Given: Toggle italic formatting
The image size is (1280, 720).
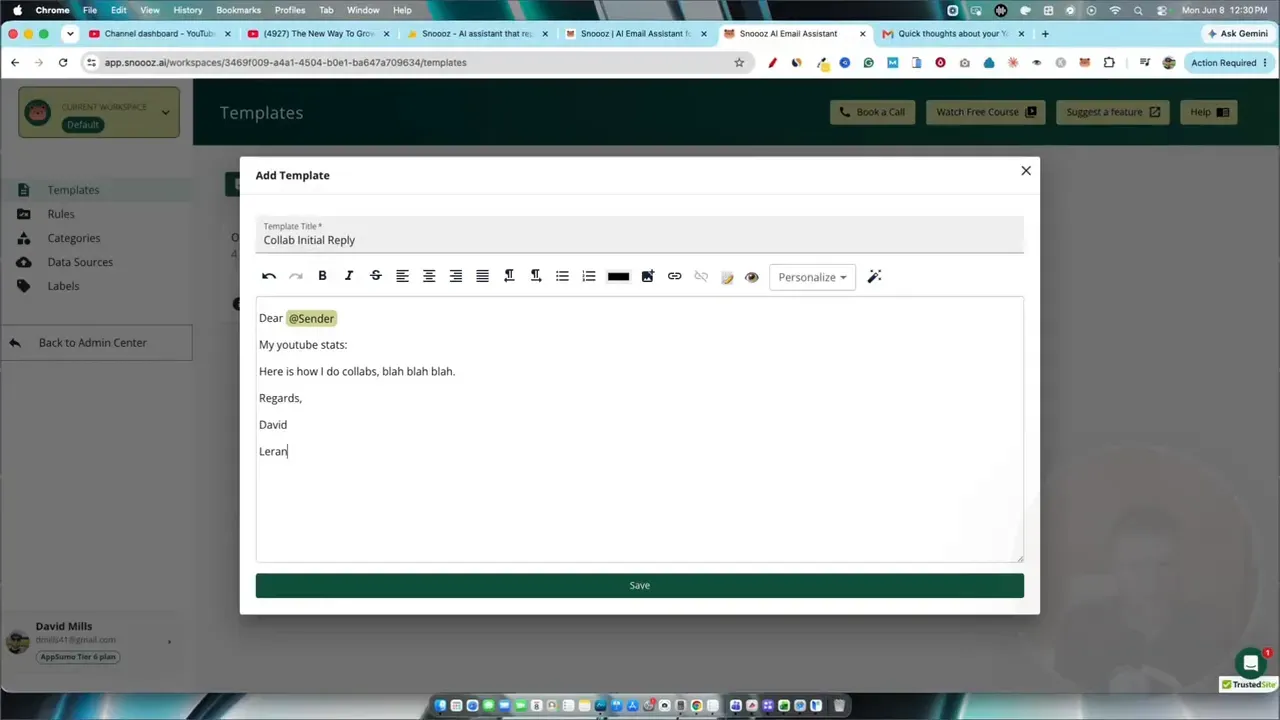Looking at the screenshot, I should pos(349,277).
